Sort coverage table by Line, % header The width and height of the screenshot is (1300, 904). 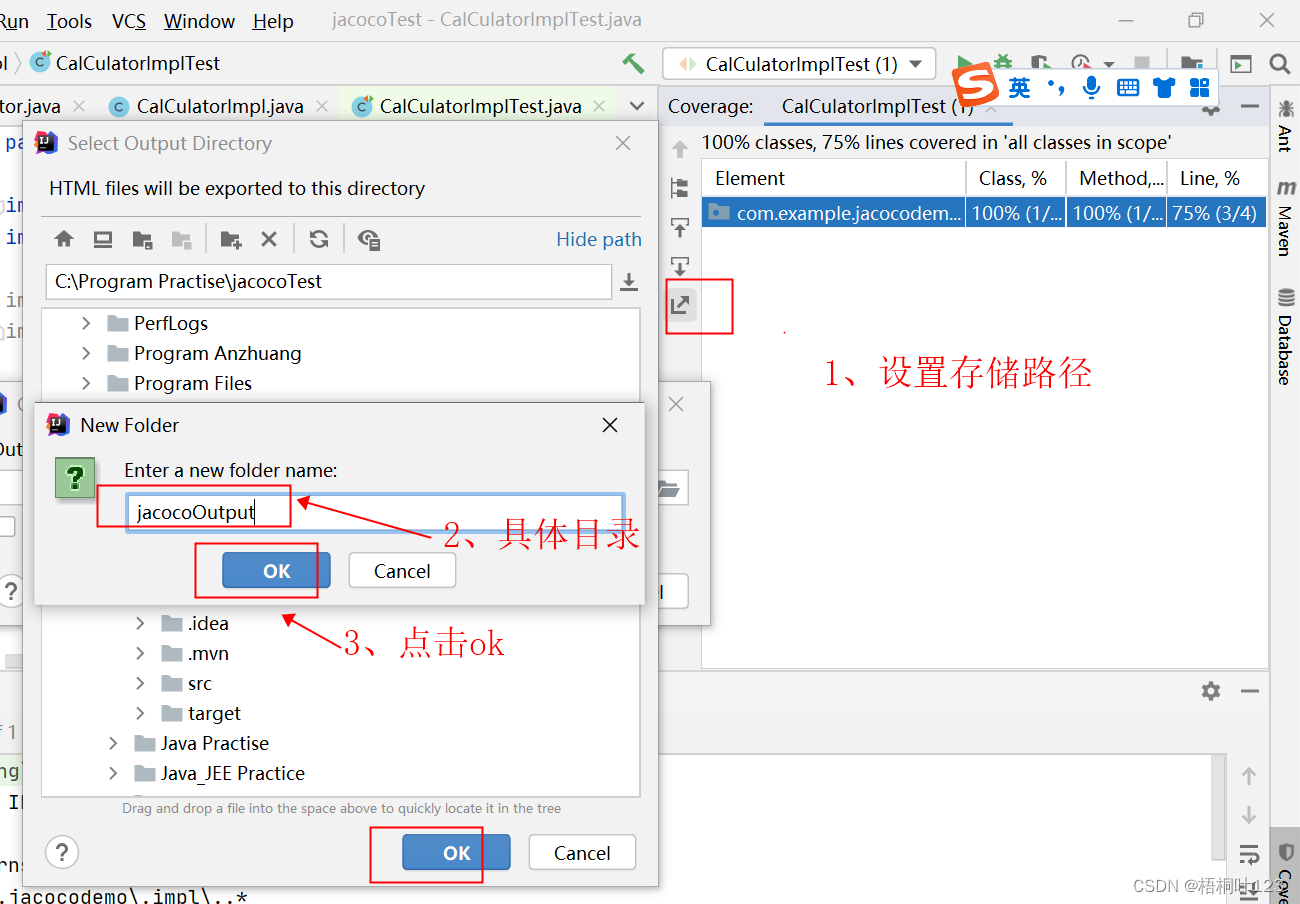pos(1216,178)
